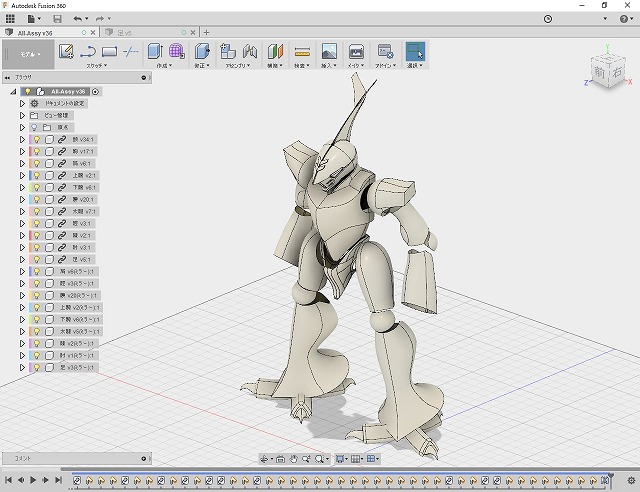
Task: Open the data panel grid icon
Action: [x=10, y=18]
